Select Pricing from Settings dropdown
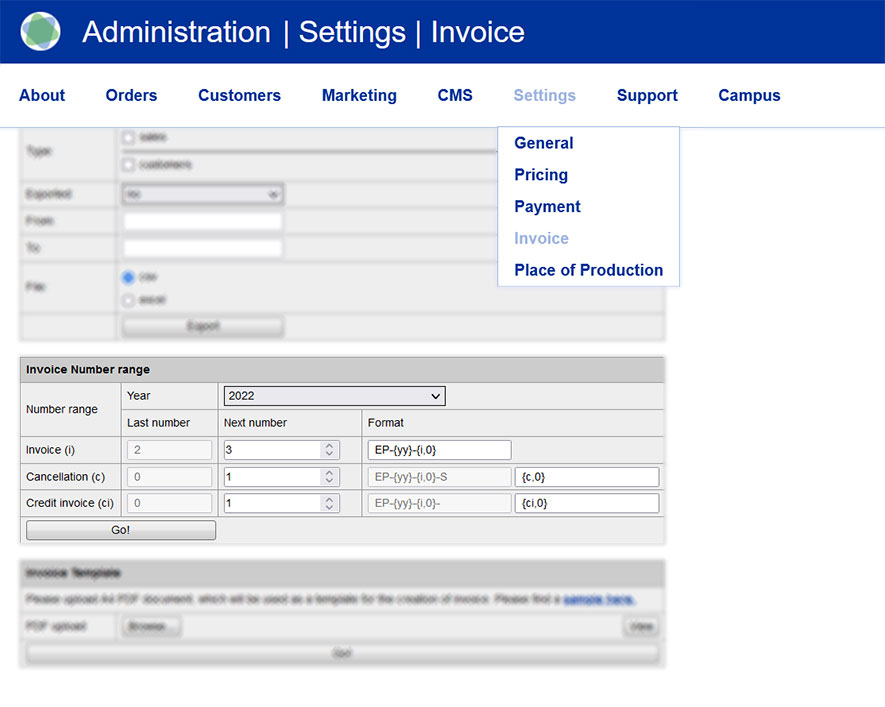Viewport: 885px width, 707px height. 541,175
